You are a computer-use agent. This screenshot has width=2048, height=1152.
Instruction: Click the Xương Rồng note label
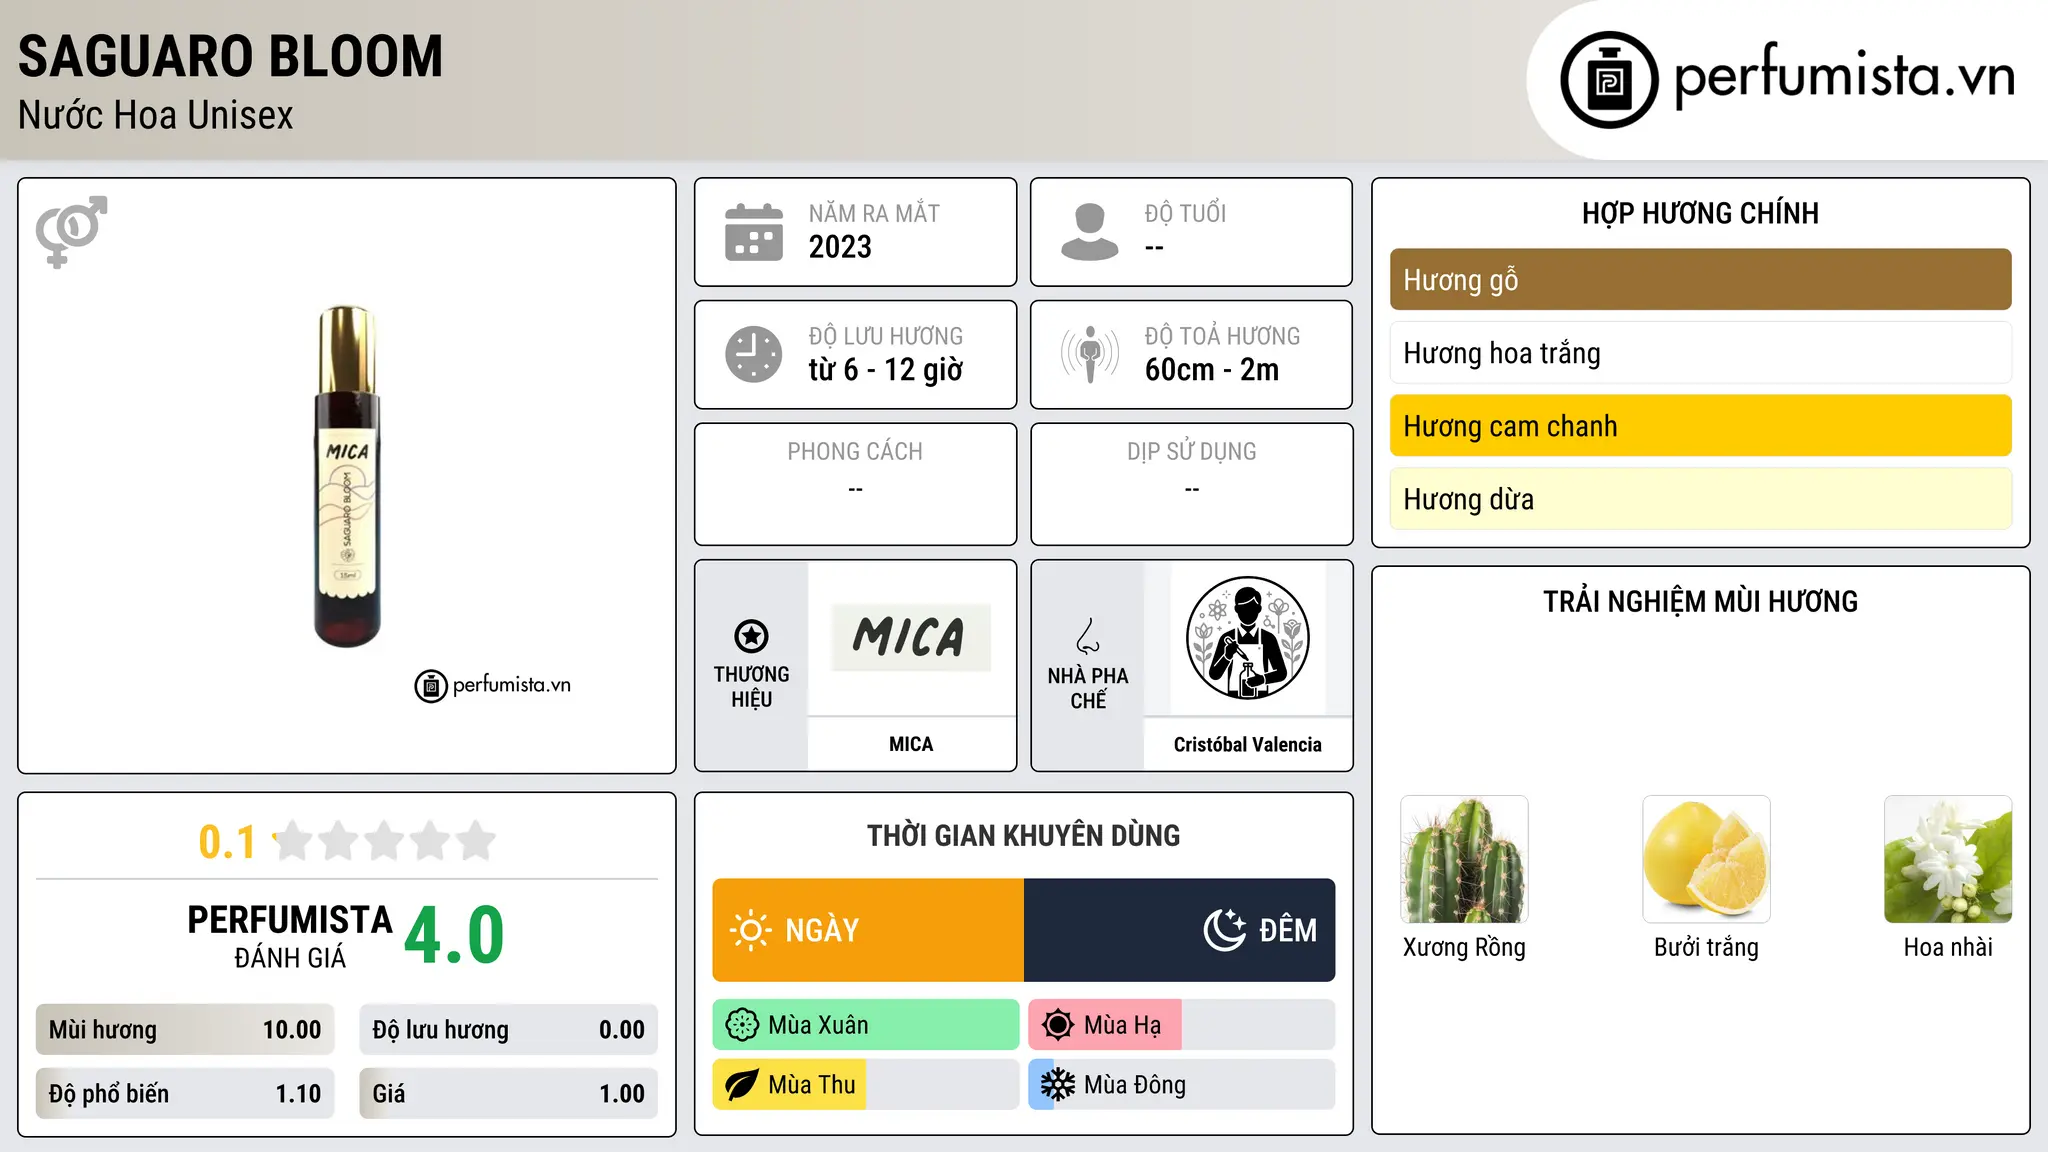coord(1464,947)
